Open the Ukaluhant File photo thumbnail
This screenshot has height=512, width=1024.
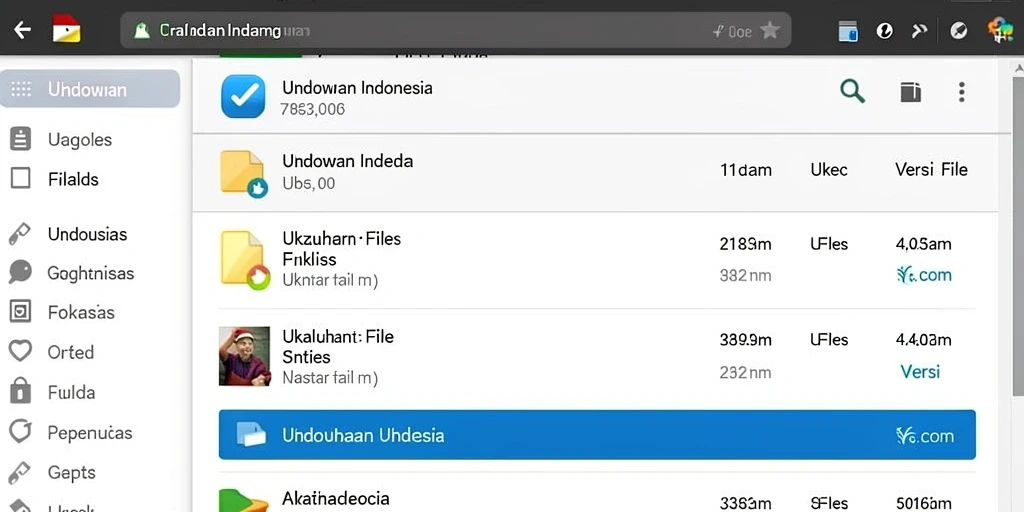coord(244,356)
